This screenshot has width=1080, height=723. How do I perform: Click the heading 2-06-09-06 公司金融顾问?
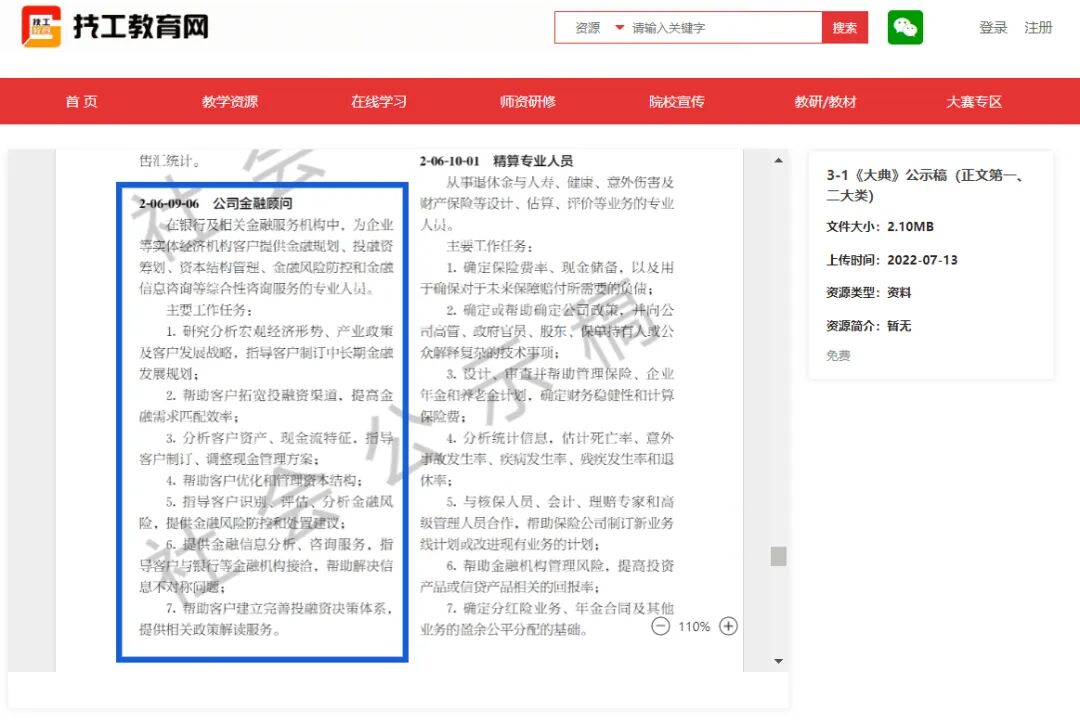(x=216, y=203)
